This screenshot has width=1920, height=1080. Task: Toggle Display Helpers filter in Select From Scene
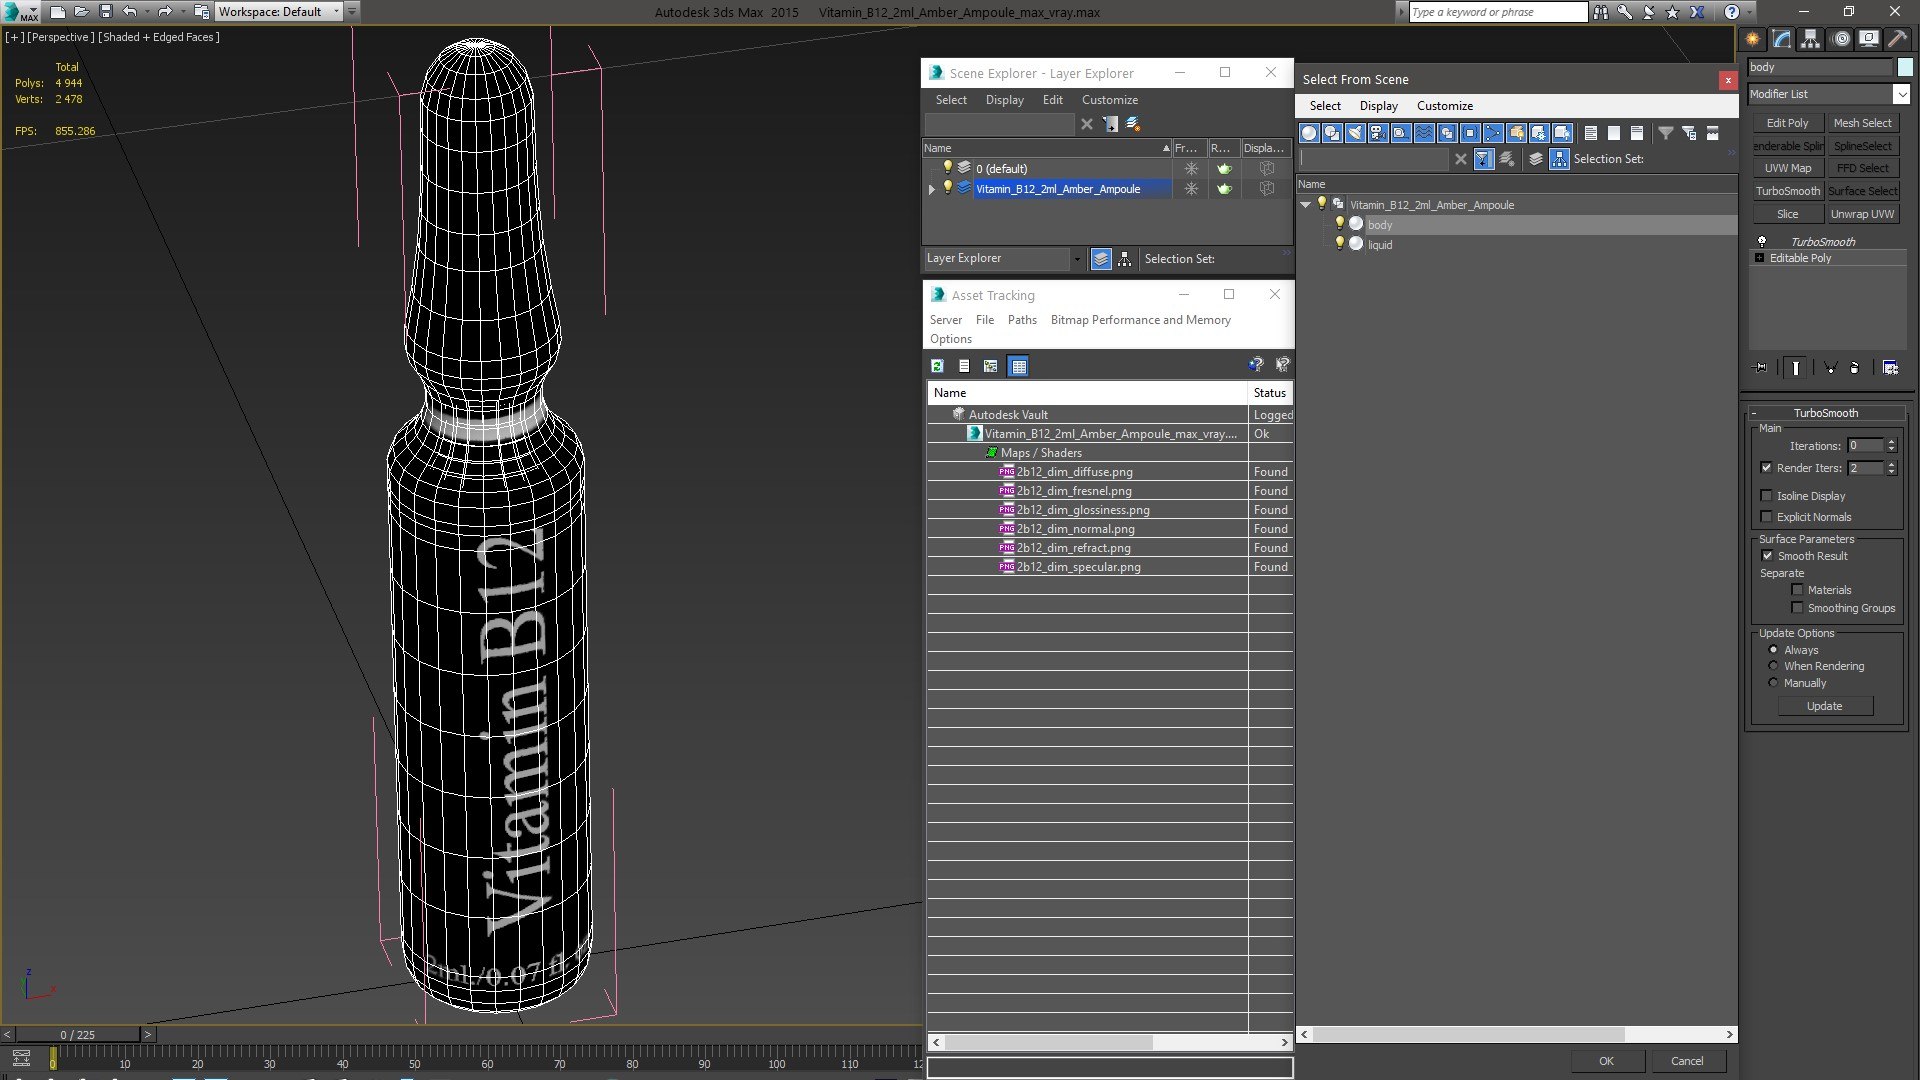[x=1401, y=133]
